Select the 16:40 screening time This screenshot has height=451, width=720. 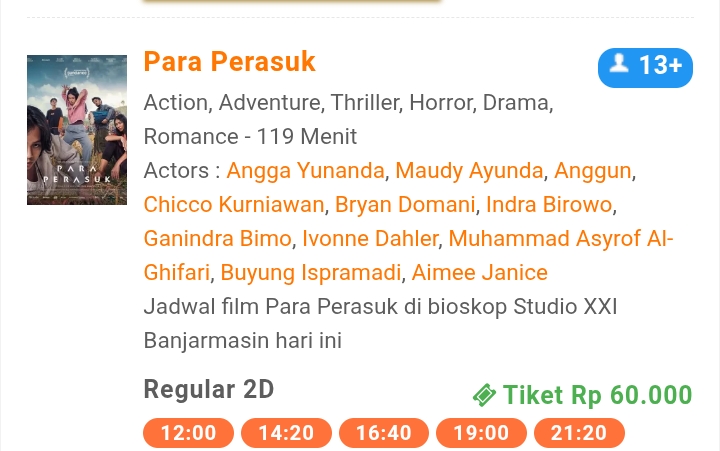pyautogui.click(x=384, y=433)
